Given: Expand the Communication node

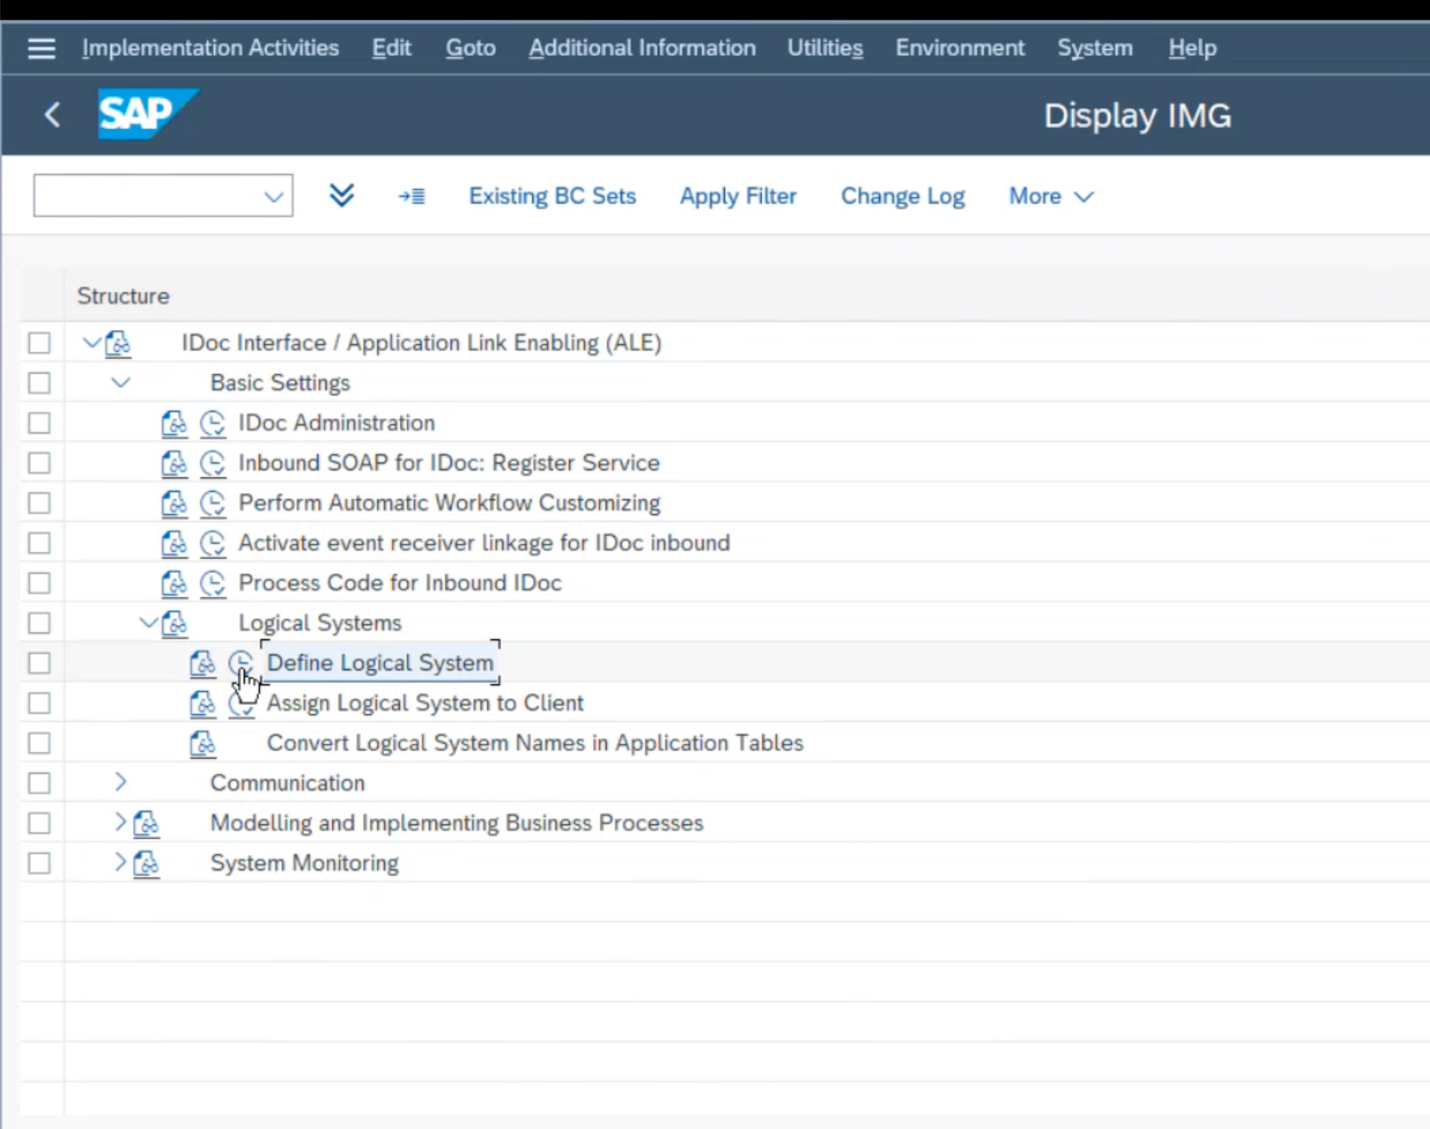Looking at the screenshot, I should [x=120, y=782].
